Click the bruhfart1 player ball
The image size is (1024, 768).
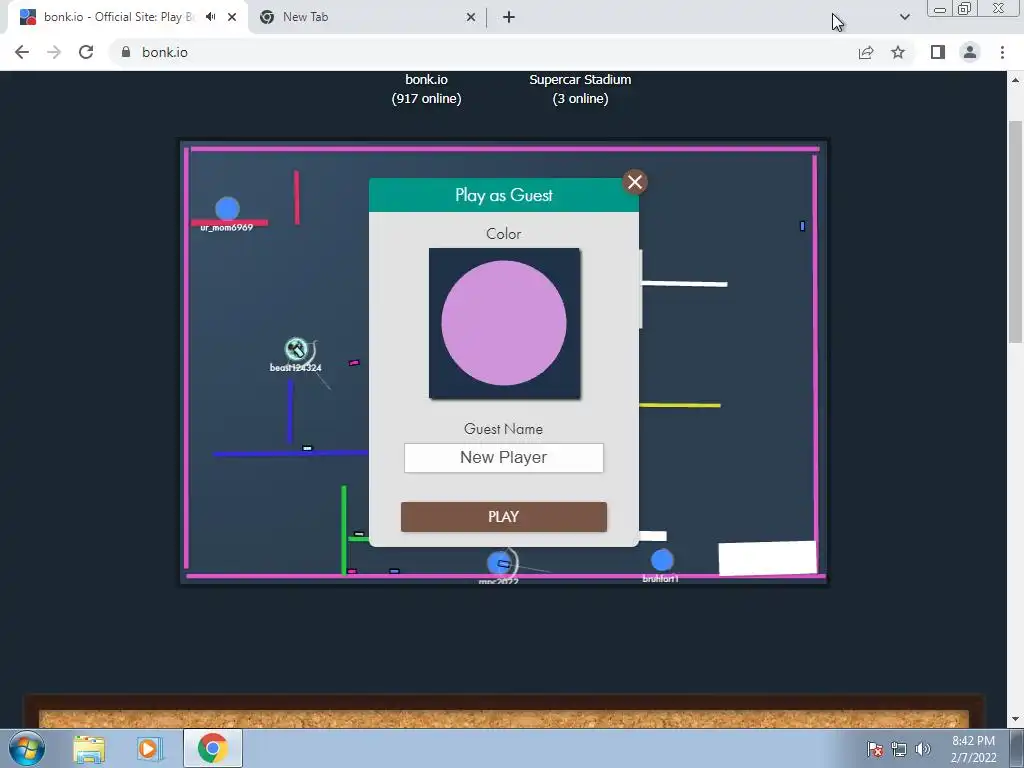tap(662, 560)
